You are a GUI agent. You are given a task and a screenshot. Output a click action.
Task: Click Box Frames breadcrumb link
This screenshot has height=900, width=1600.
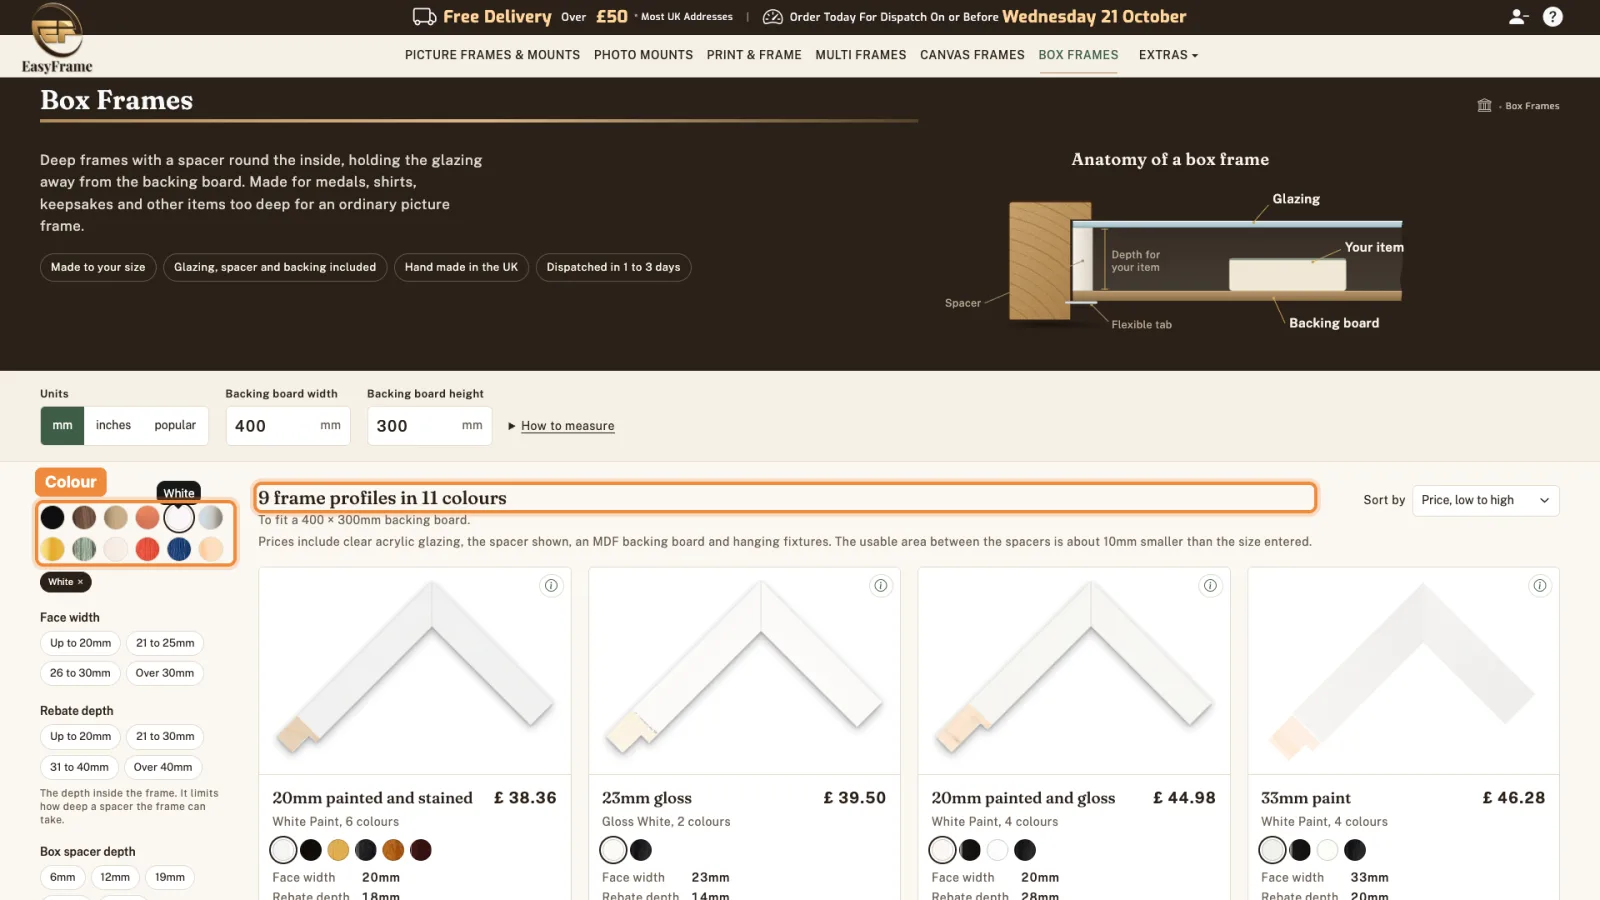1532,106
